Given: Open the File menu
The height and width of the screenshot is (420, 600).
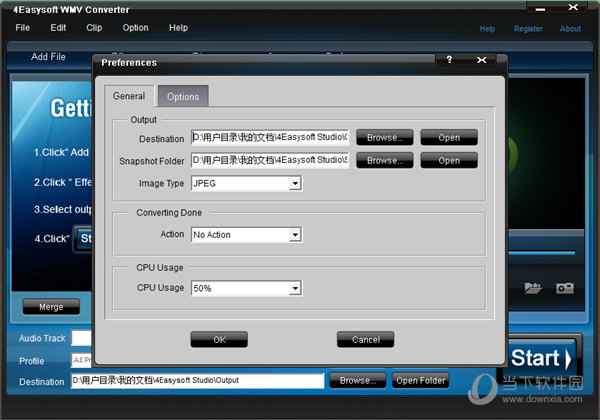Looking at the screenshot, I should click(x=23, y=28).
